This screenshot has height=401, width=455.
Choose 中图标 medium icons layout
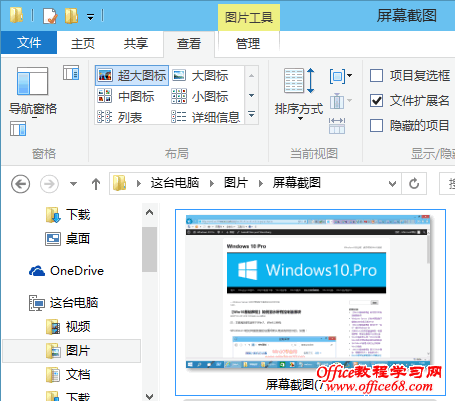coord(126,96)
